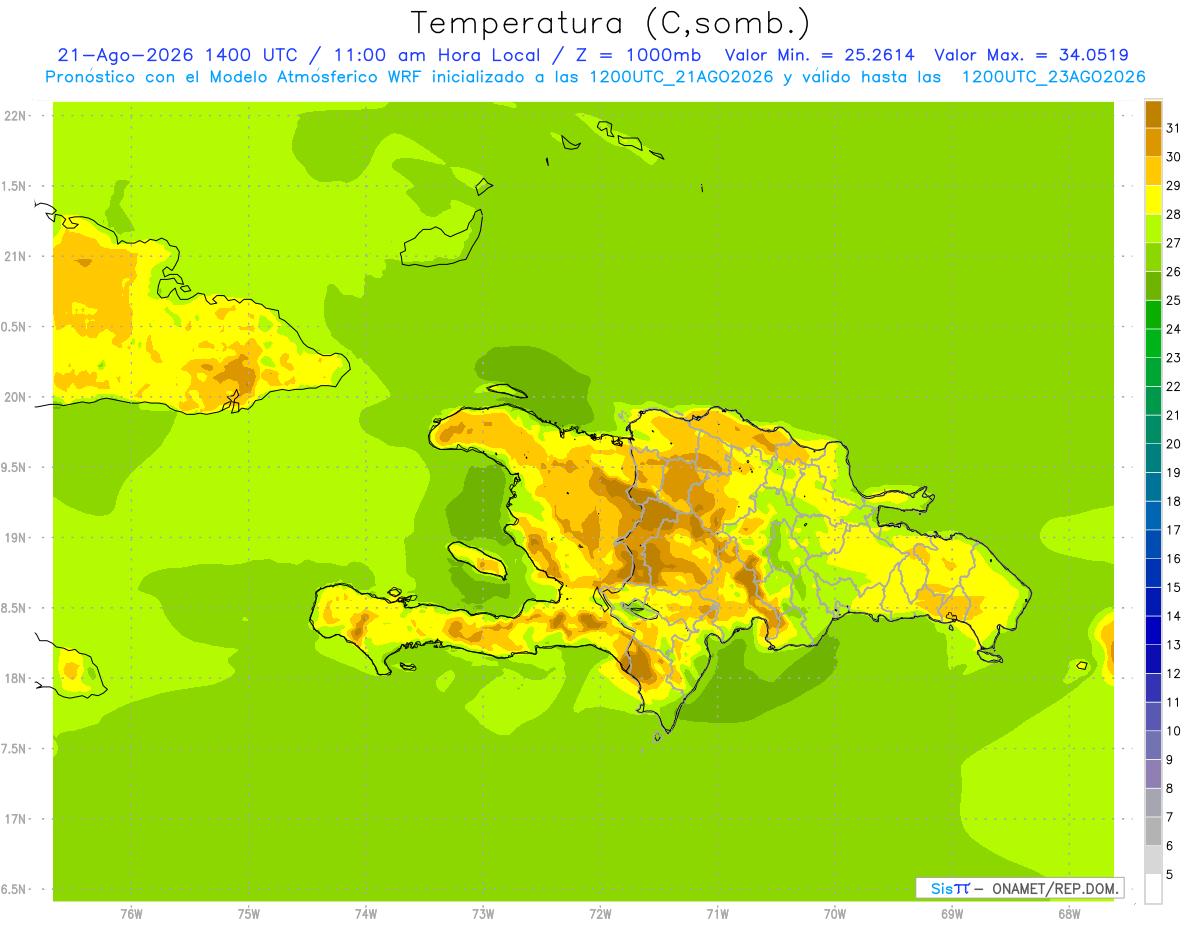Click the legend label '25'

click(1173, 300)
